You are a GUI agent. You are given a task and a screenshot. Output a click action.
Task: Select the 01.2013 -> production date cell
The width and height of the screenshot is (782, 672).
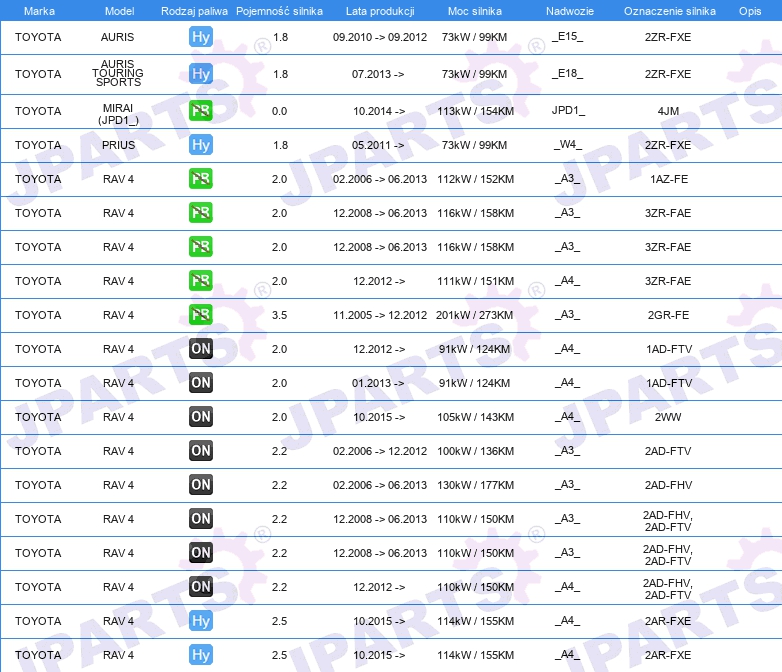378,383
